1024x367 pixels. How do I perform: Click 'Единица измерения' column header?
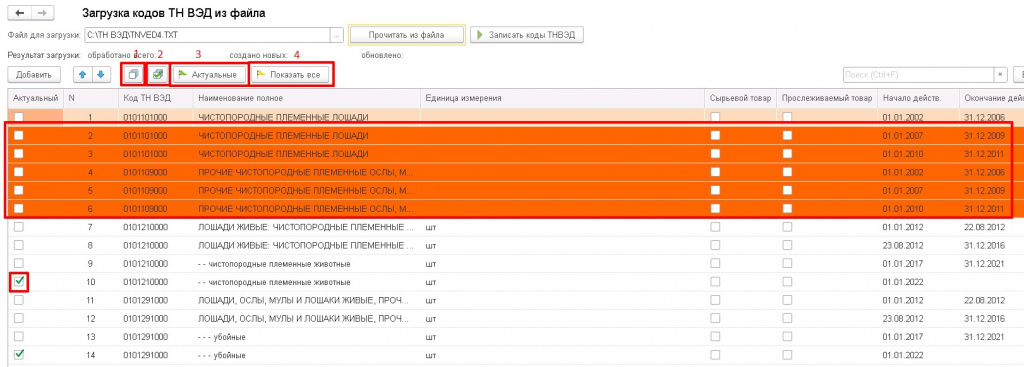(x=563, y=98)
